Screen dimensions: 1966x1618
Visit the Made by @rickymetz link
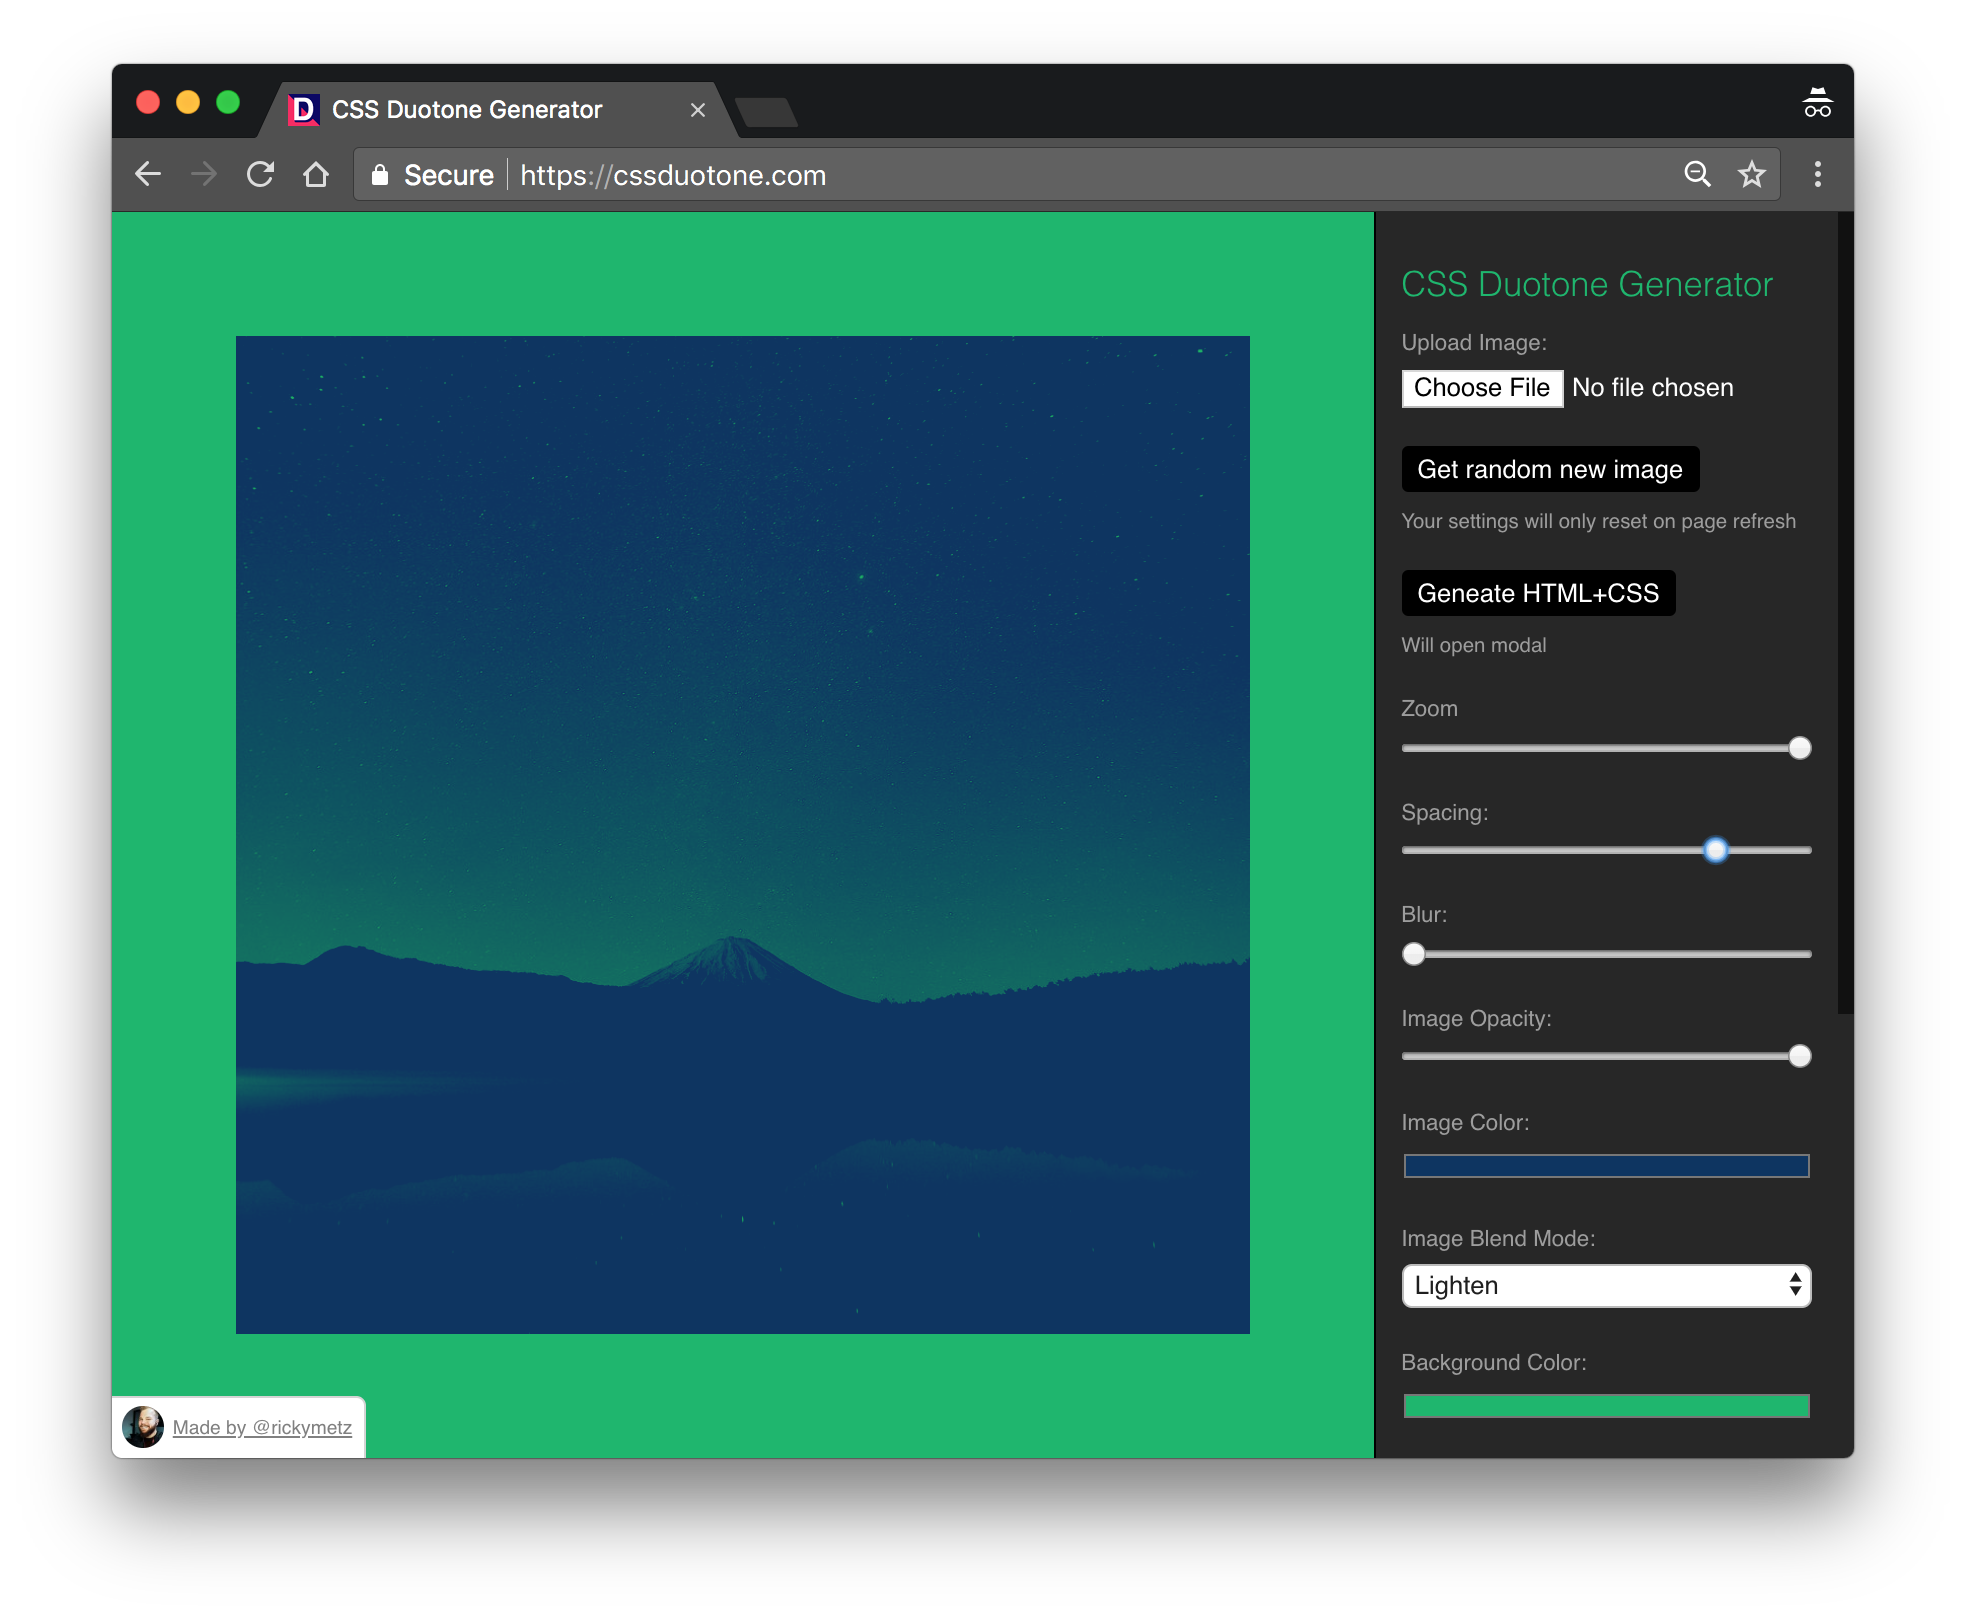tap(262, 1428)
